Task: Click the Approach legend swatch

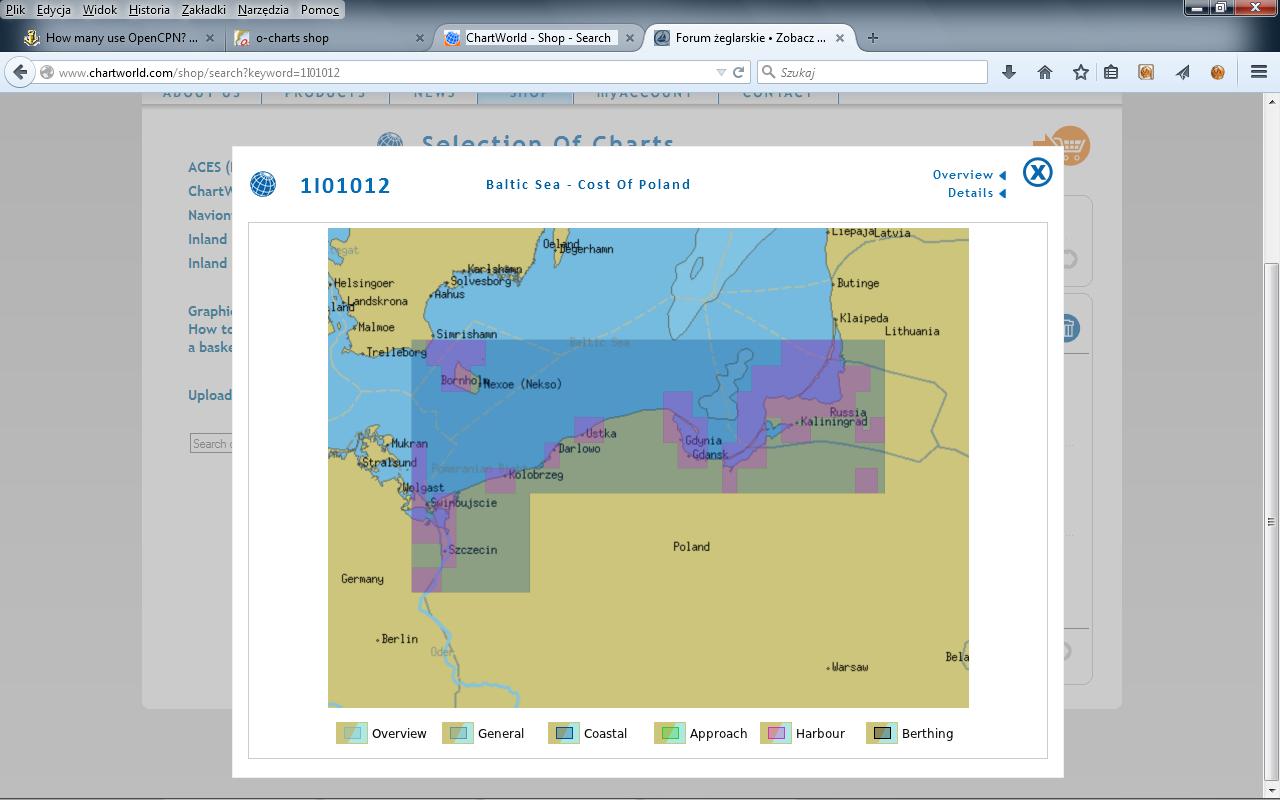Action: click(670, 733)
